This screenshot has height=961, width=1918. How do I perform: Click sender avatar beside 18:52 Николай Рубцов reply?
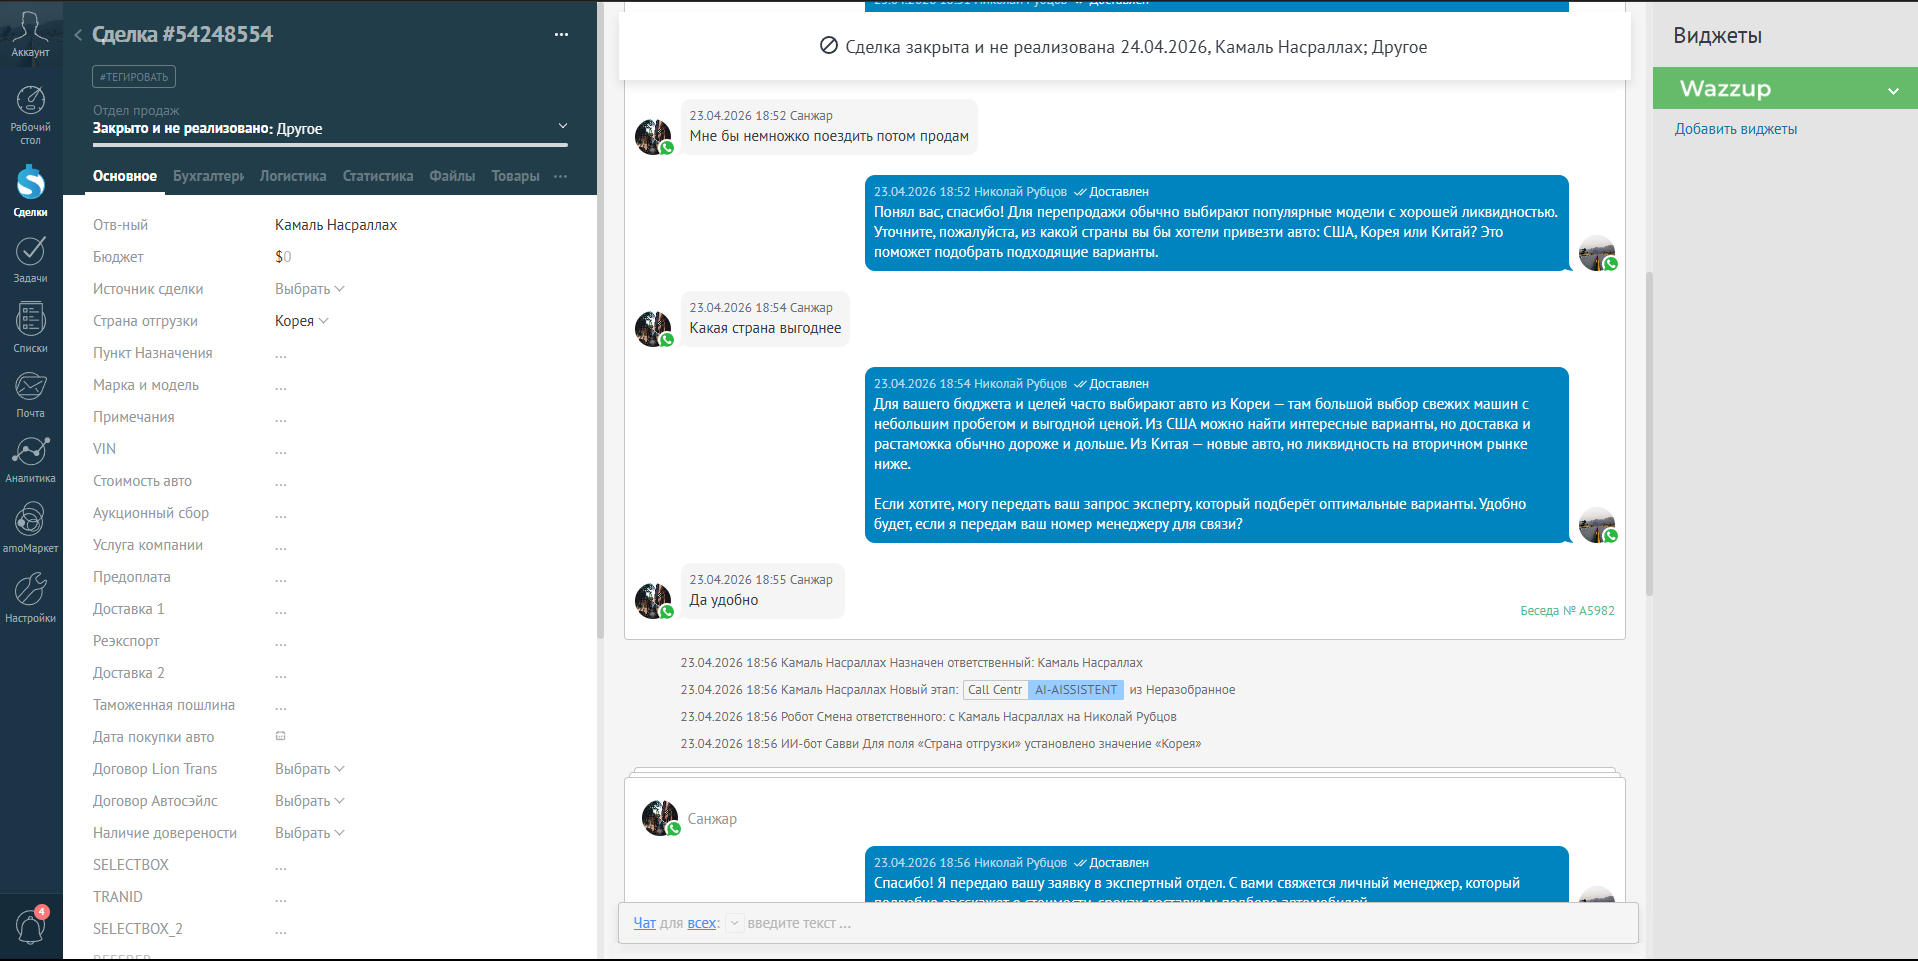point(1598,253)
